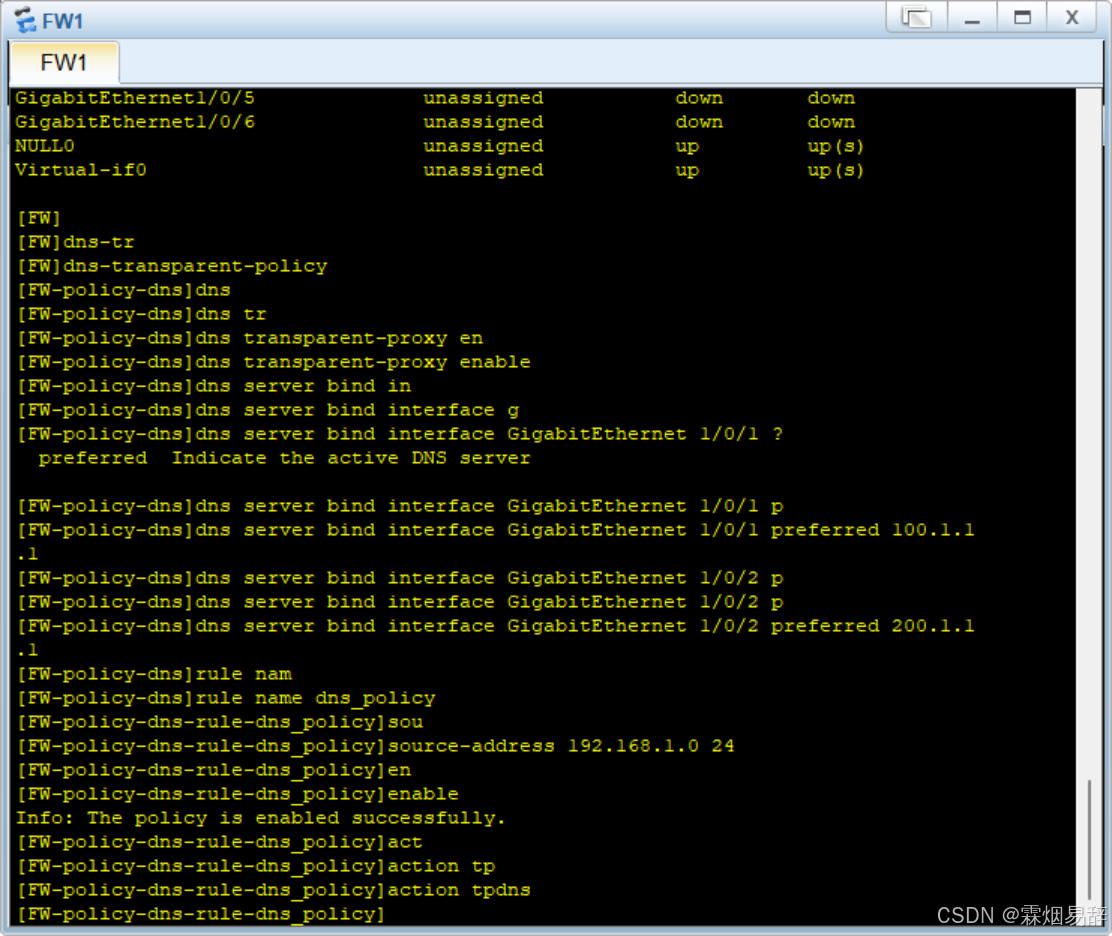Minimize the FW1 window
The width and height of the screenshot is (1112, 936).
(x=972, y=17)
